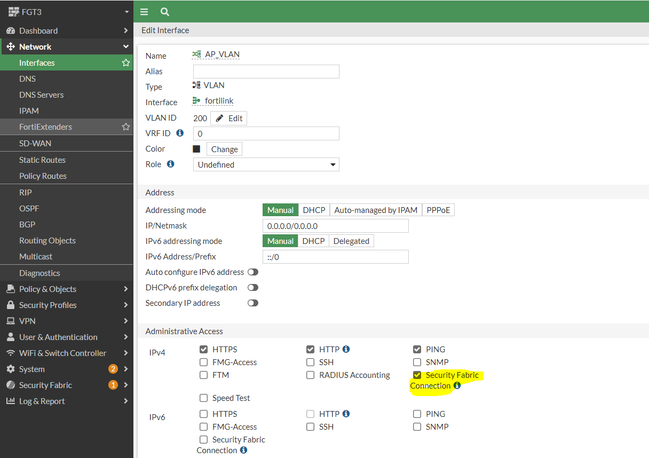Toggle Auto configure IPv6 address switch
Viewport: 649px width, 458px height.
tap(253, 272)
